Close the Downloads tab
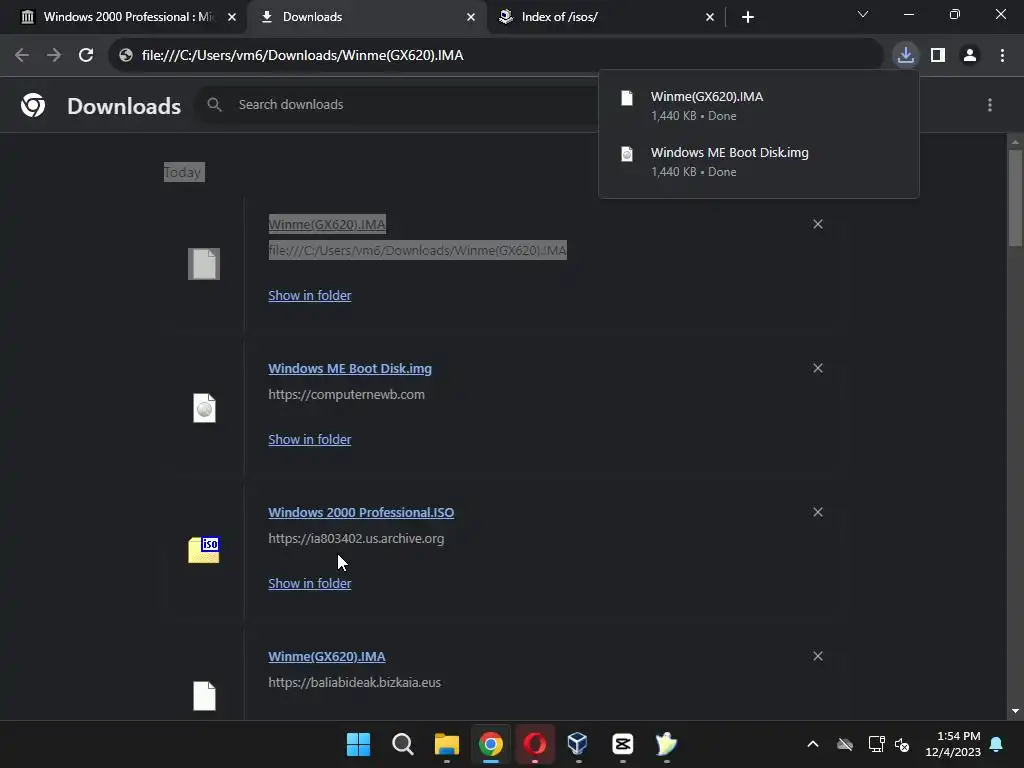 471,17
